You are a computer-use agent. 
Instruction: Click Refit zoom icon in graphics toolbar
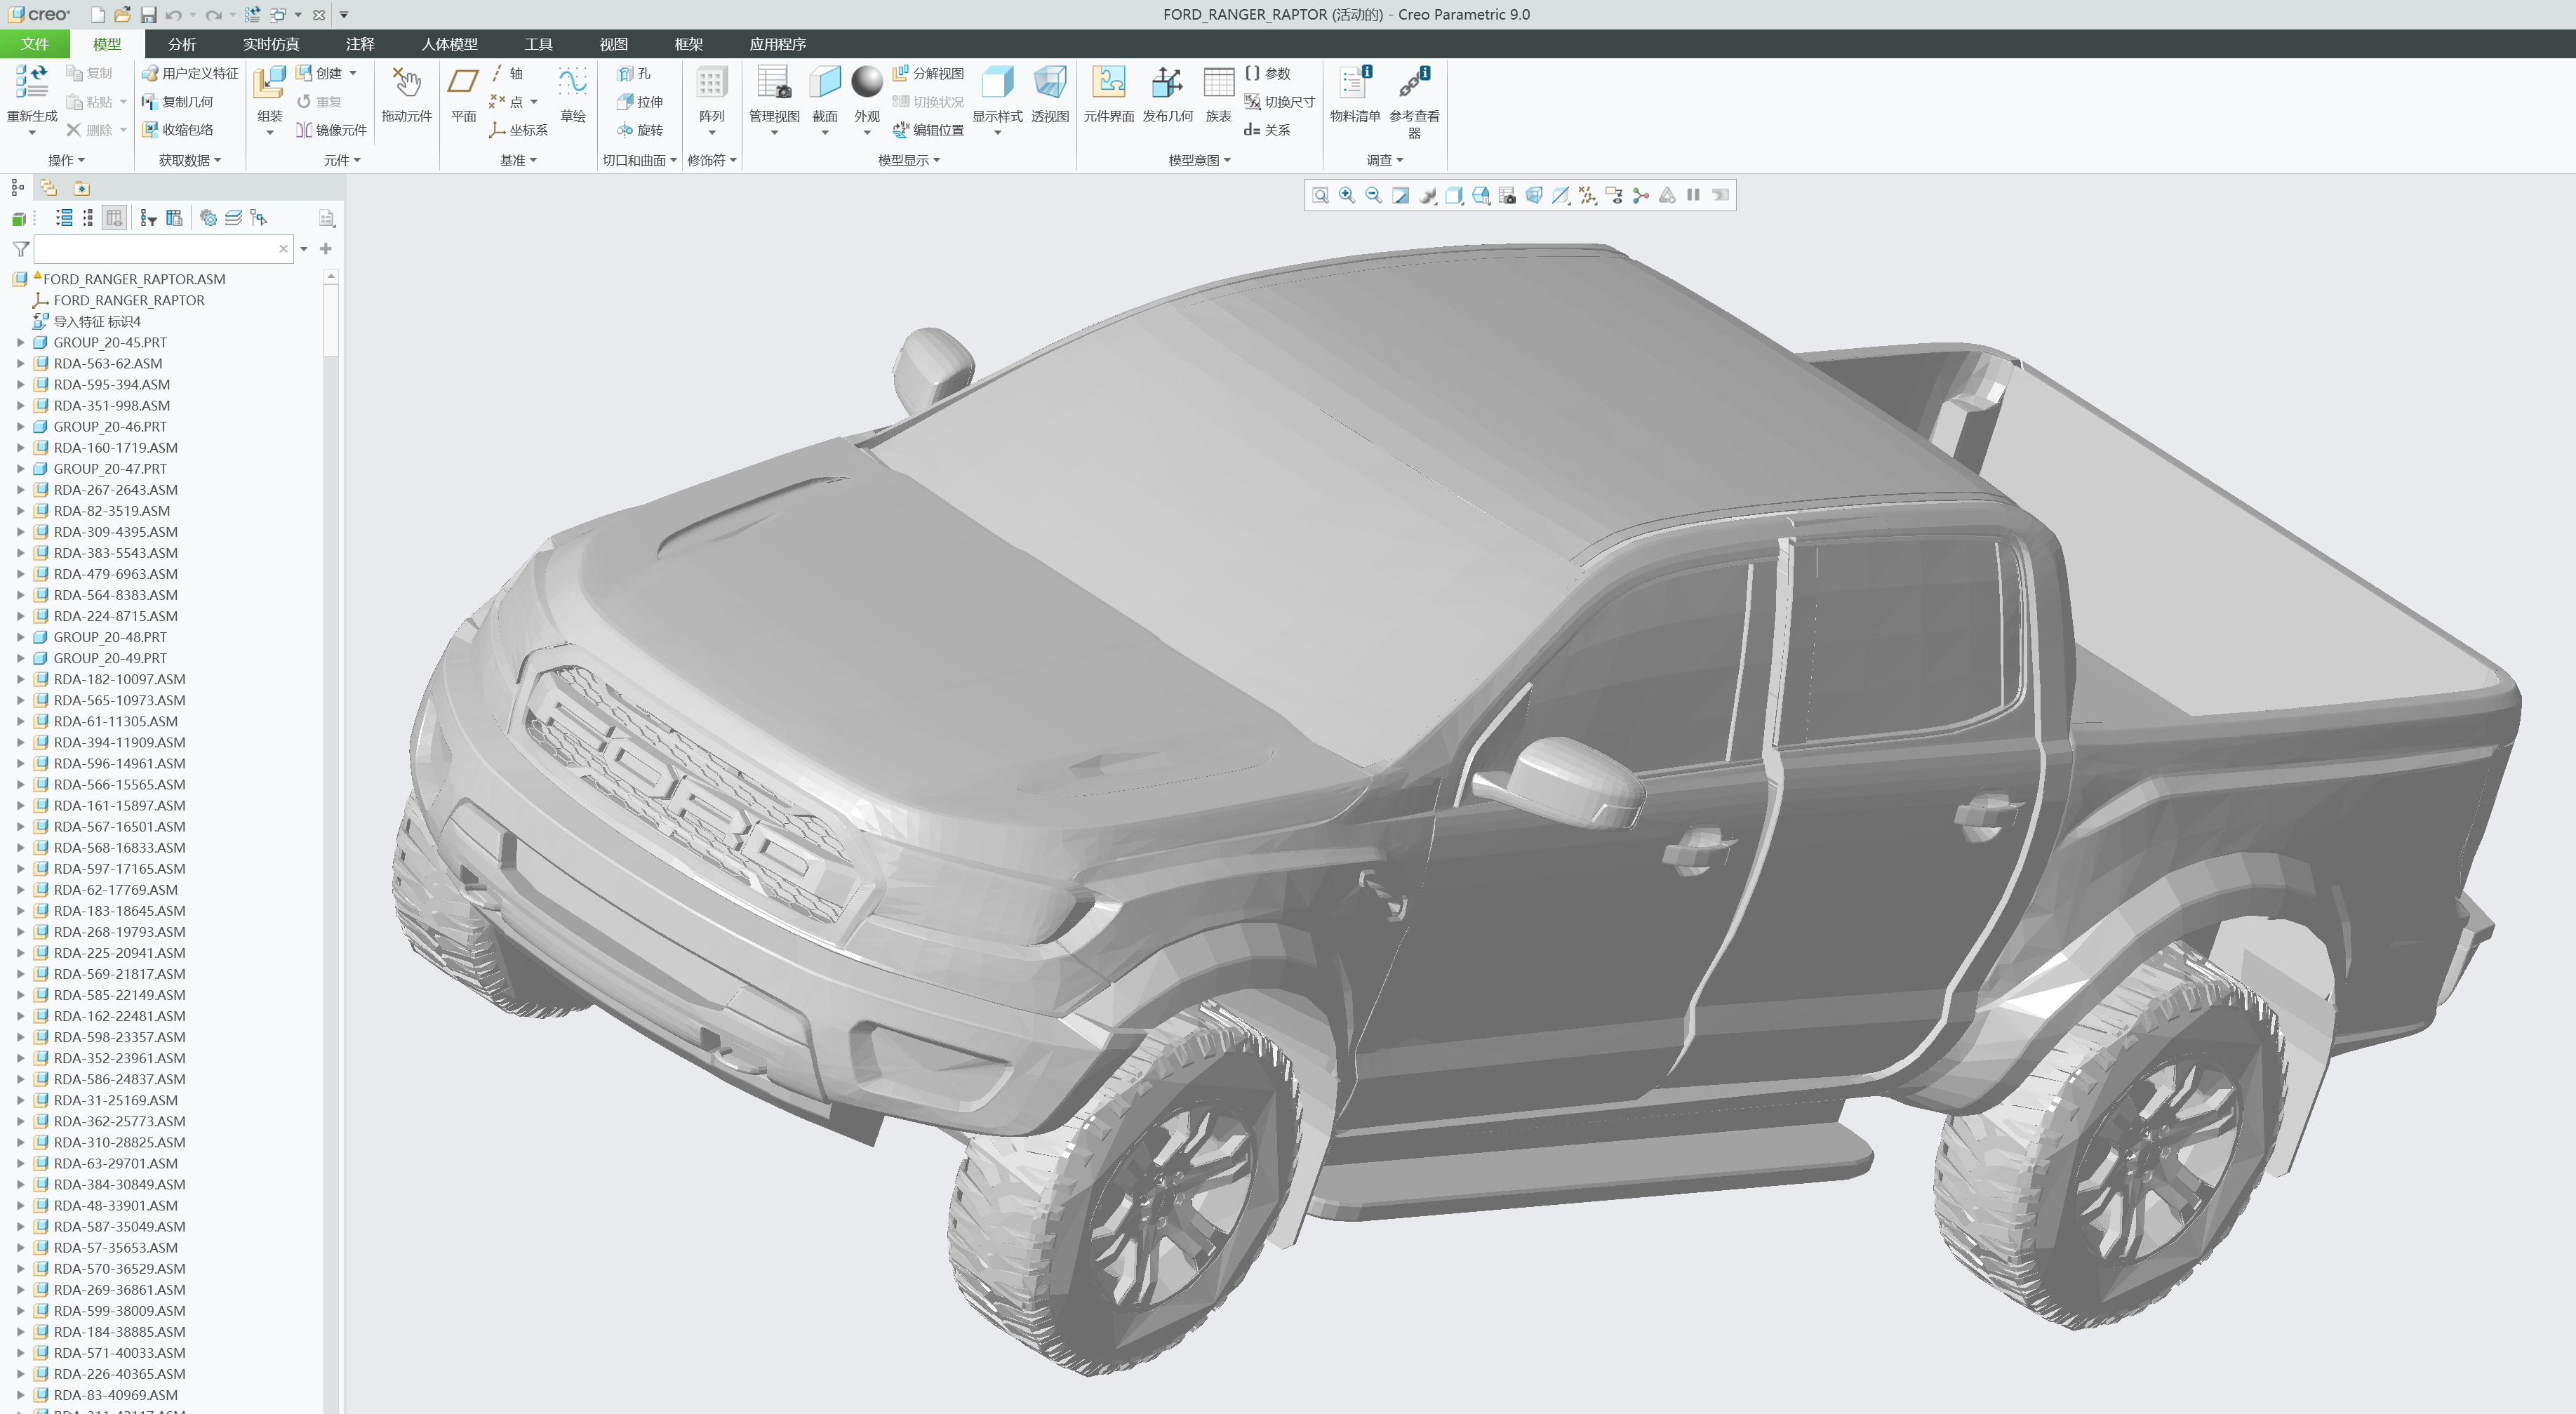pyautogui.click(x=1320, y=195)
